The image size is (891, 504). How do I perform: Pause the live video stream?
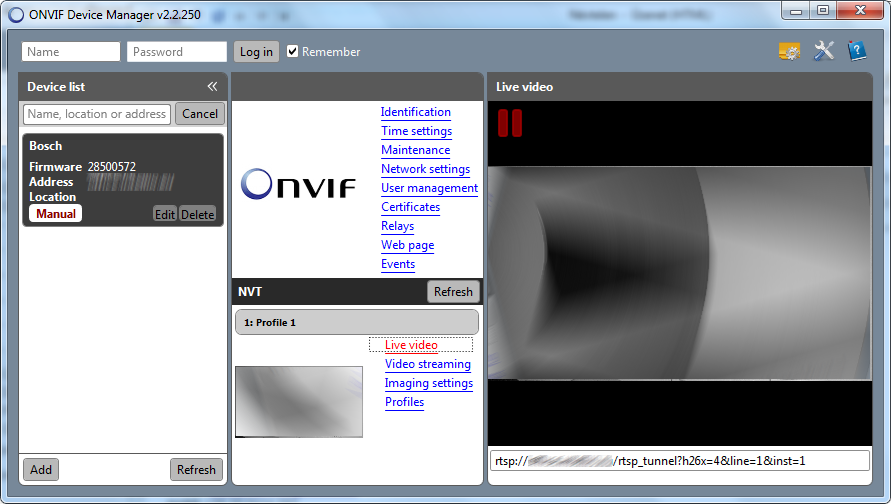(x=510, y=123)
